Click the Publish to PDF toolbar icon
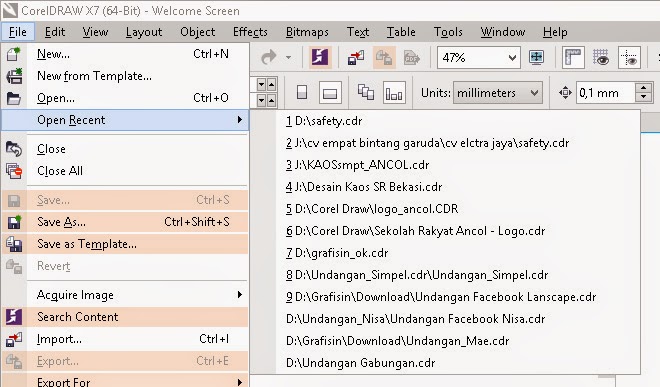The height and width of the screenshot is (387, 660). [x=412, y=57]
